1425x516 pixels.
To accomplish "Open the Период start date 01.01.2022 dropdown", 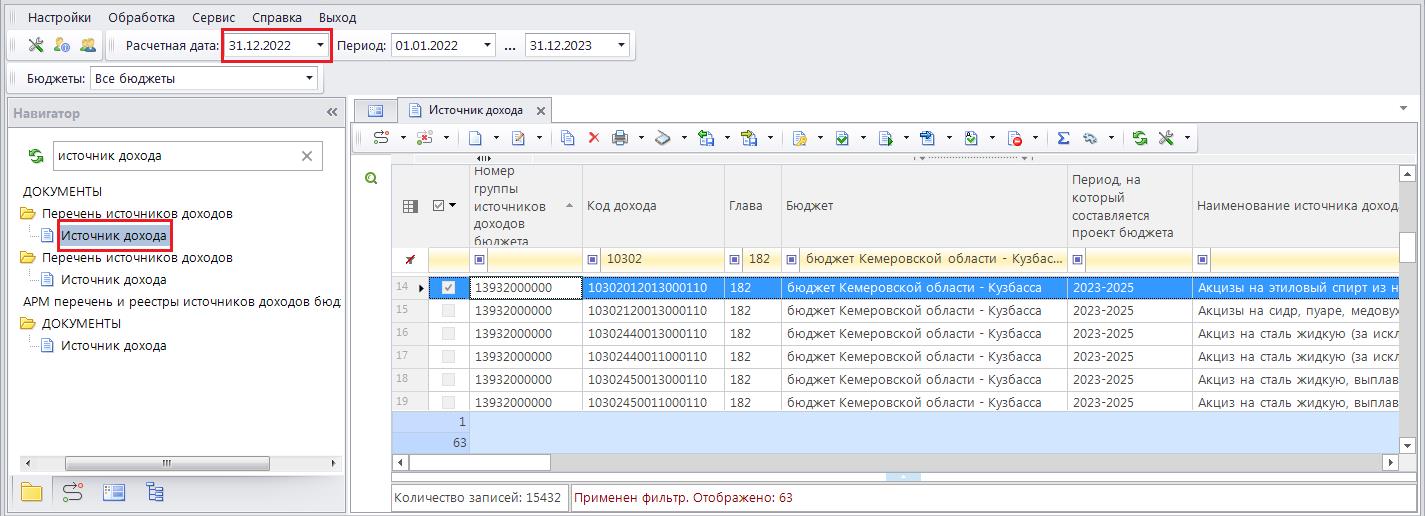I will click(487, 45).
